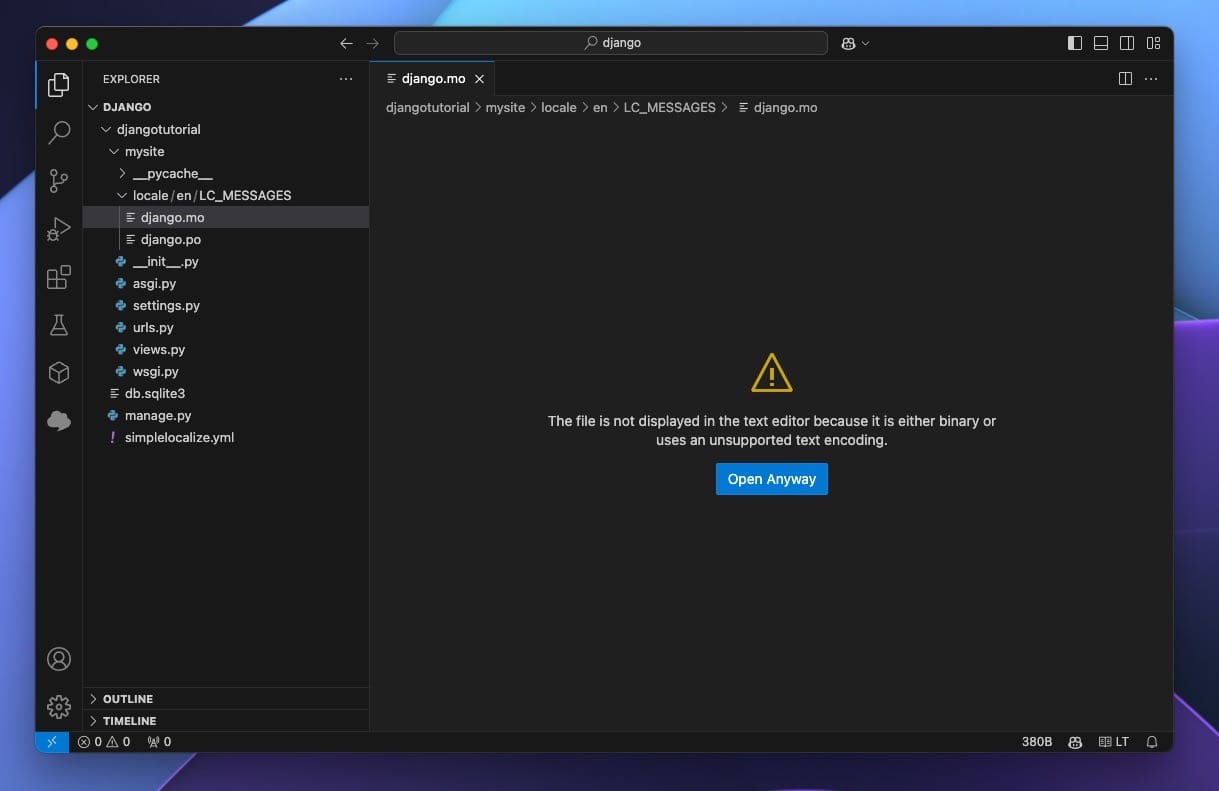Viewport: 1219px width, 791px height.
Task: Toggle the secondary side bar
Action: [x=1127, y=43]
